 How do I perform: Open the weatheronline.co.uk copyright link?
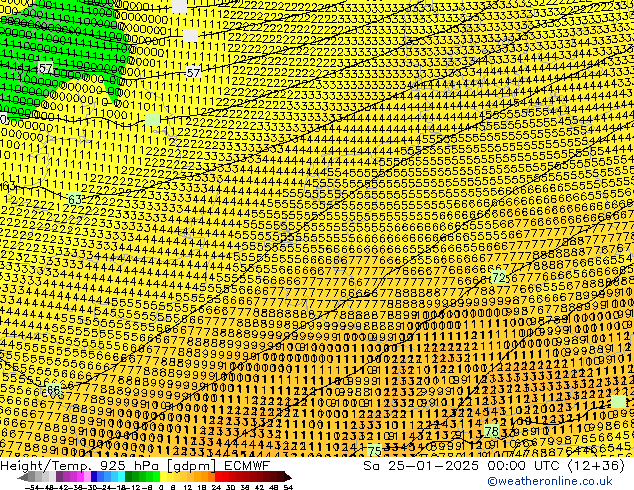coord(550,481)
